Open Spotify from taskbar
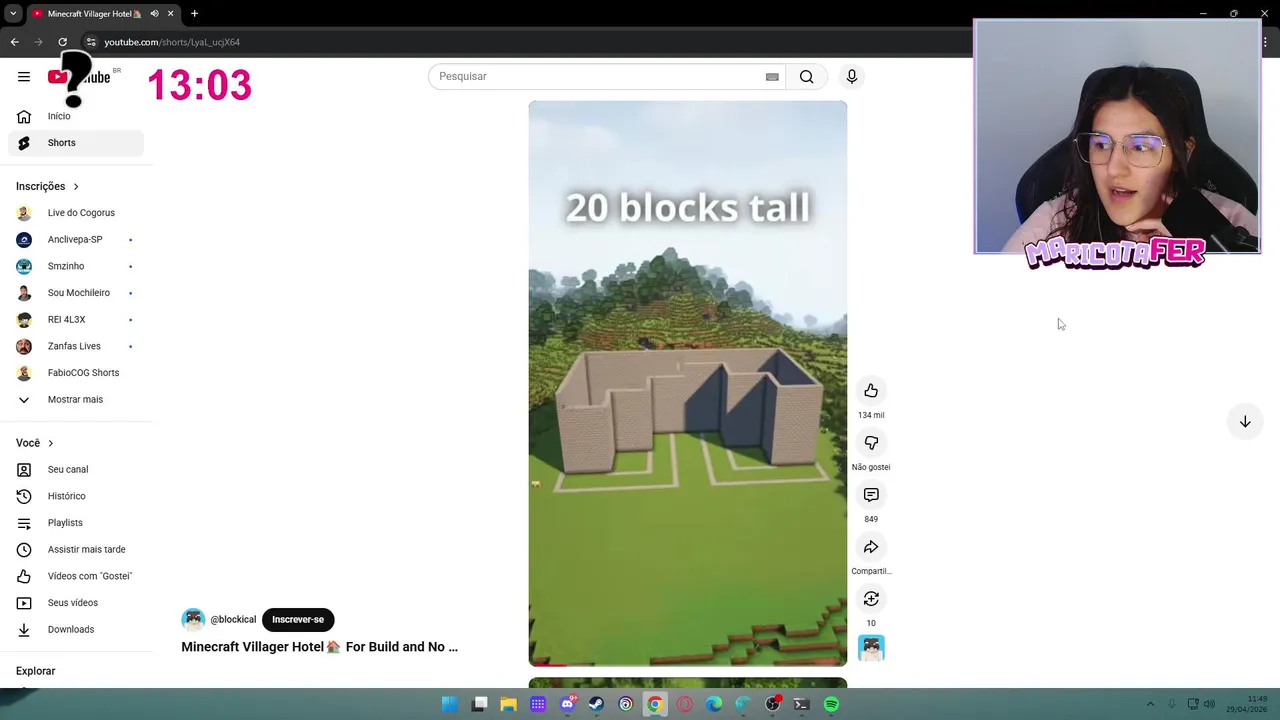Viewport: 1280px width, 720px height. coord(831,704)
